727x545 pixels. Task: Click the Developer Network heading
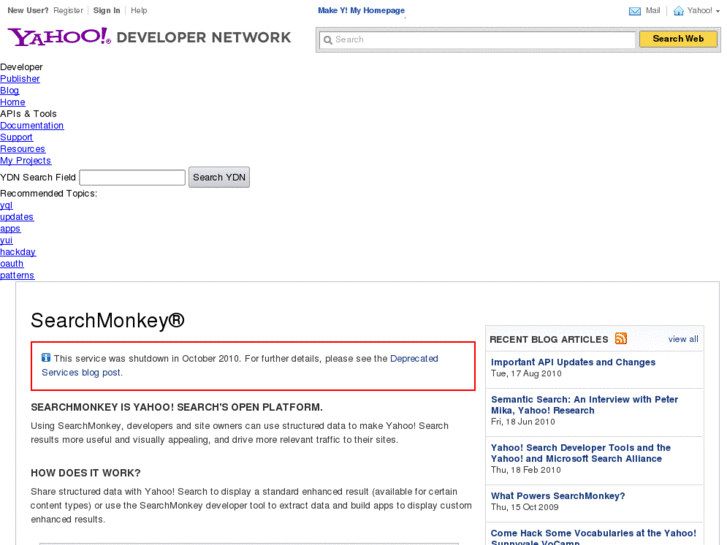tap(204, 38)
